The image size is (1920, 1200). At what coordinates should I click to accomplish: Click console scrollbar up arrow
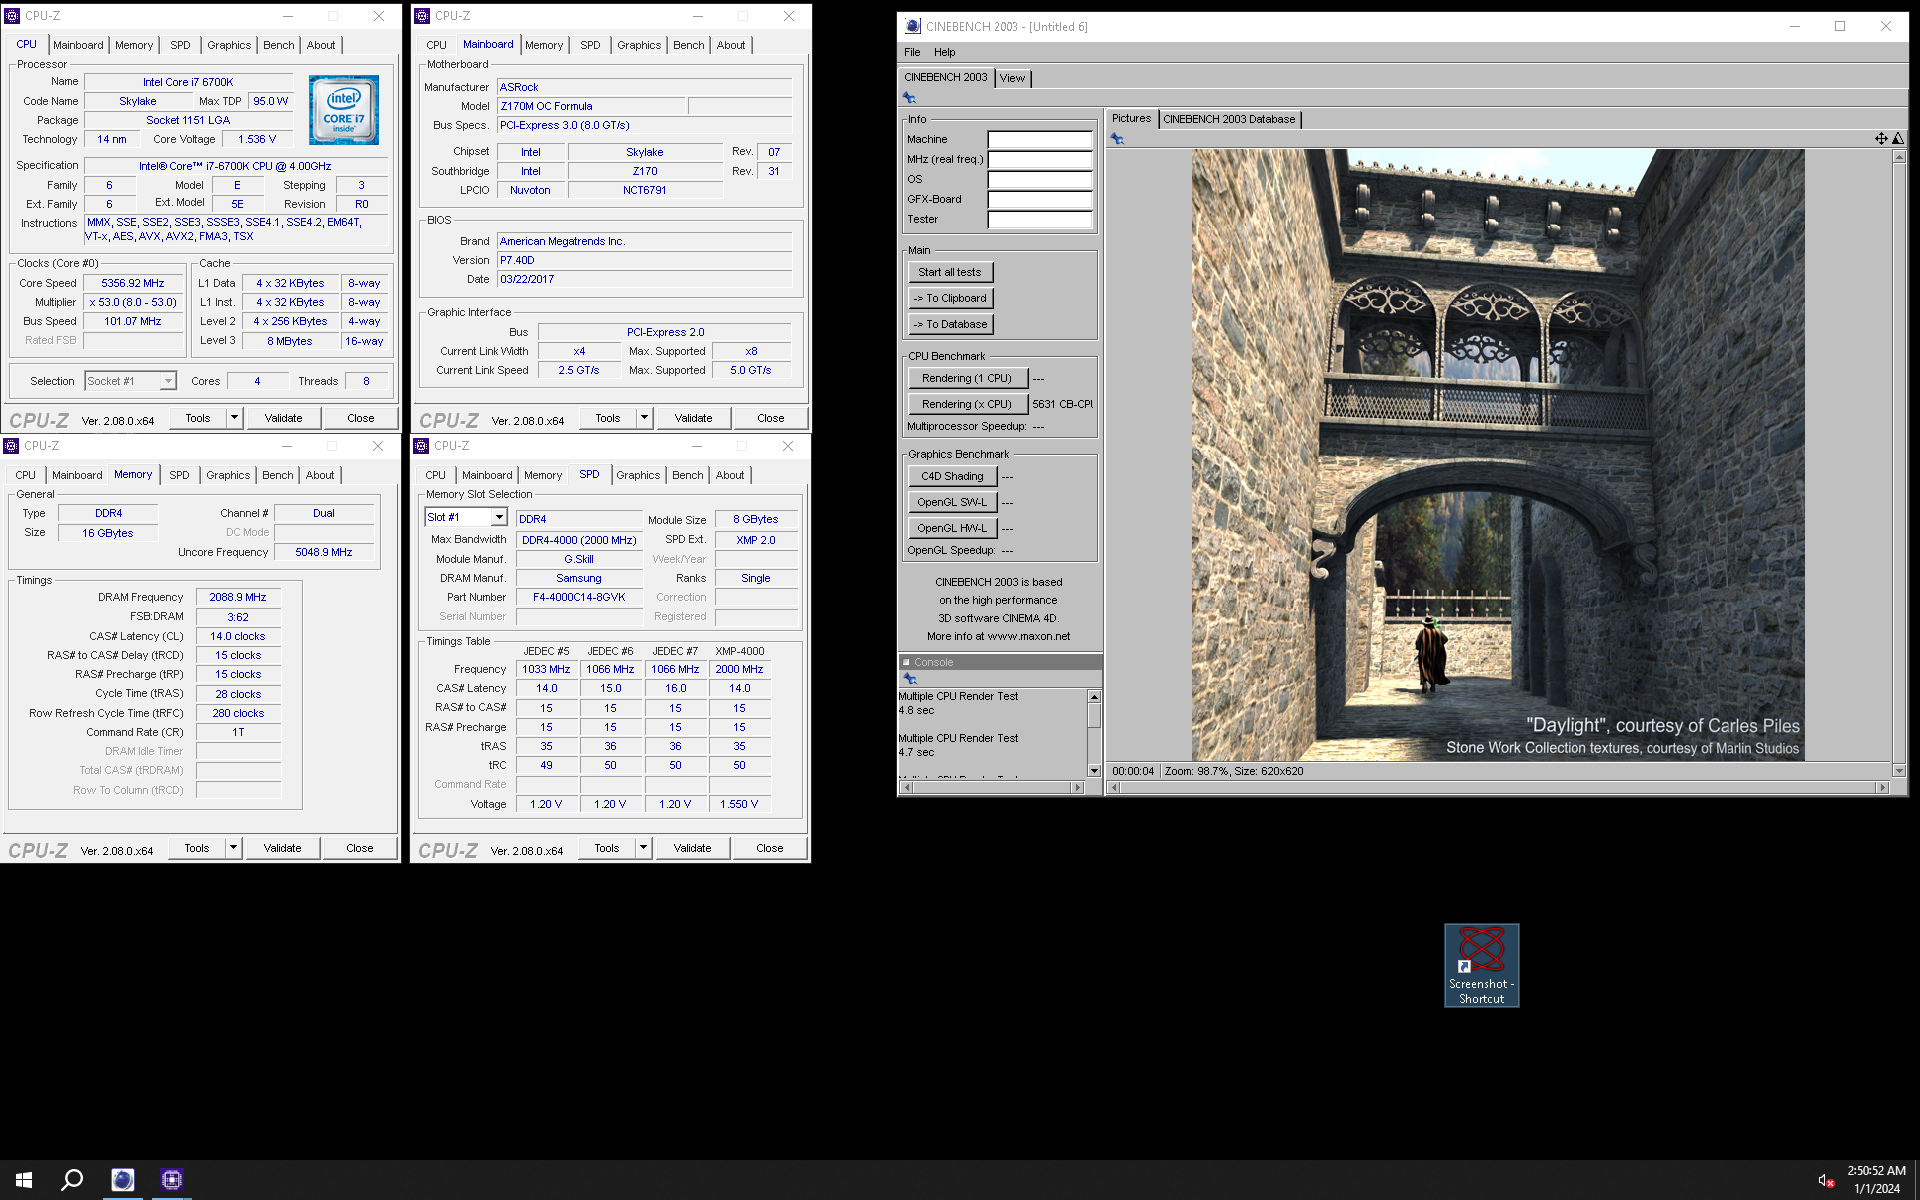1094,696
